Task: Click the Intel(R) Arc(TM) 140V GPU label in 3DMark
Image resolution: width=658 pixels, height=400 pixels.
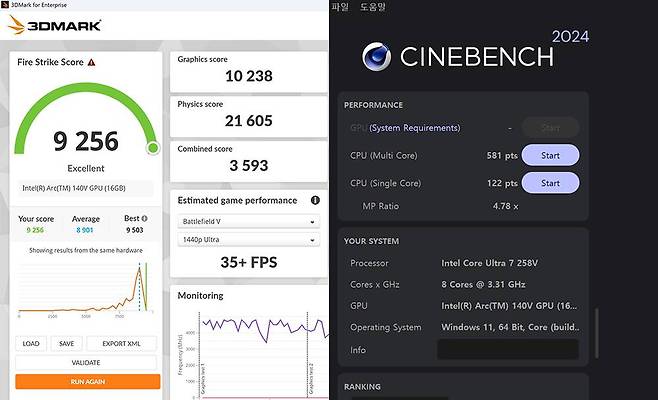Action: pos(74,188)
